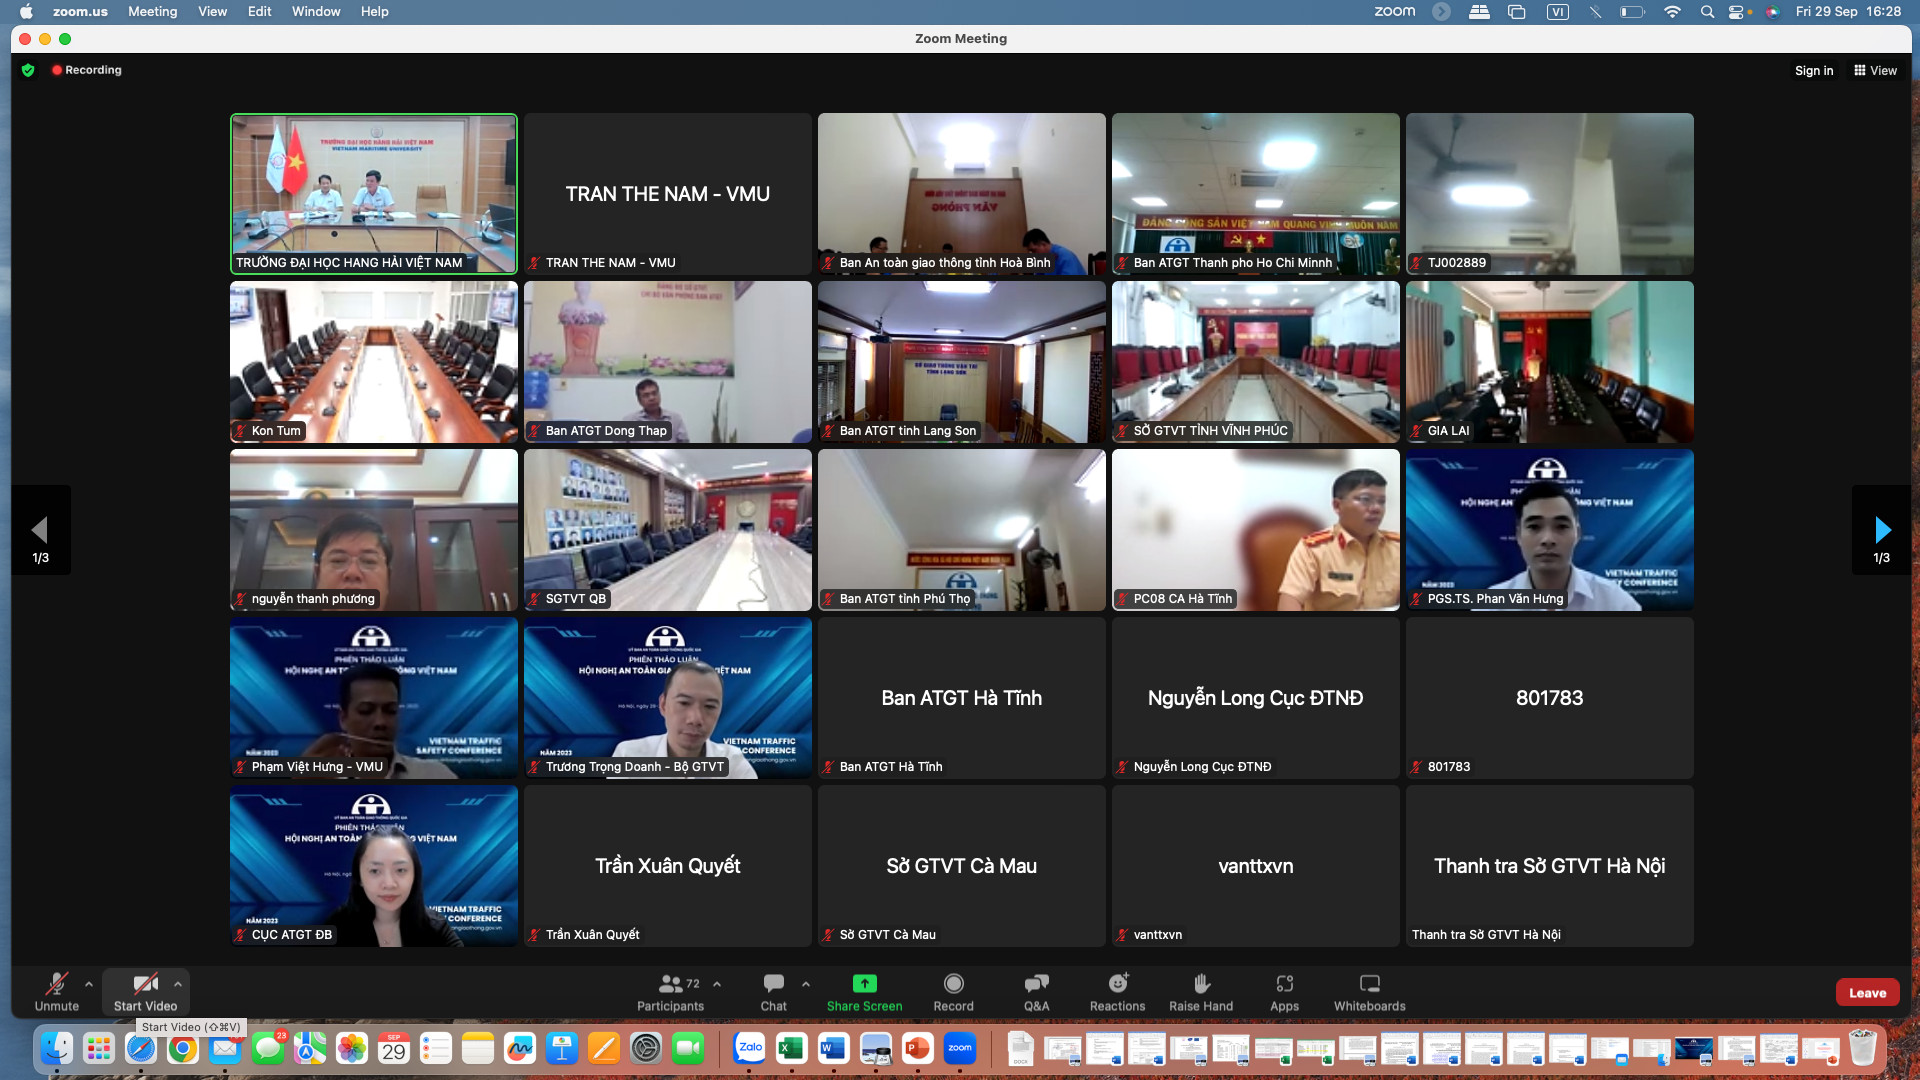Open the Participants panel icon
Screen dimensions: 1920x1080
(x=671, y=984)
